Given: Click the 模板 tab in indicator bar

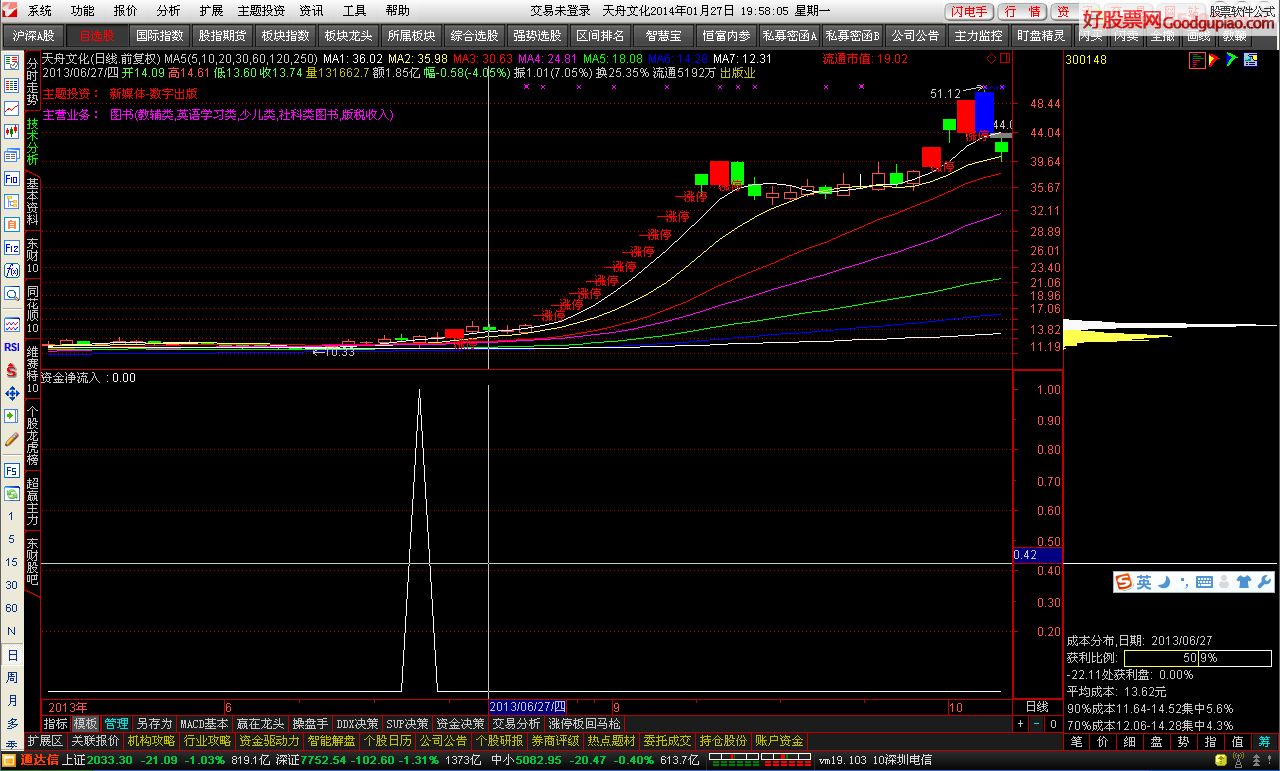Looking at the screenshot, I should point(85,723).
